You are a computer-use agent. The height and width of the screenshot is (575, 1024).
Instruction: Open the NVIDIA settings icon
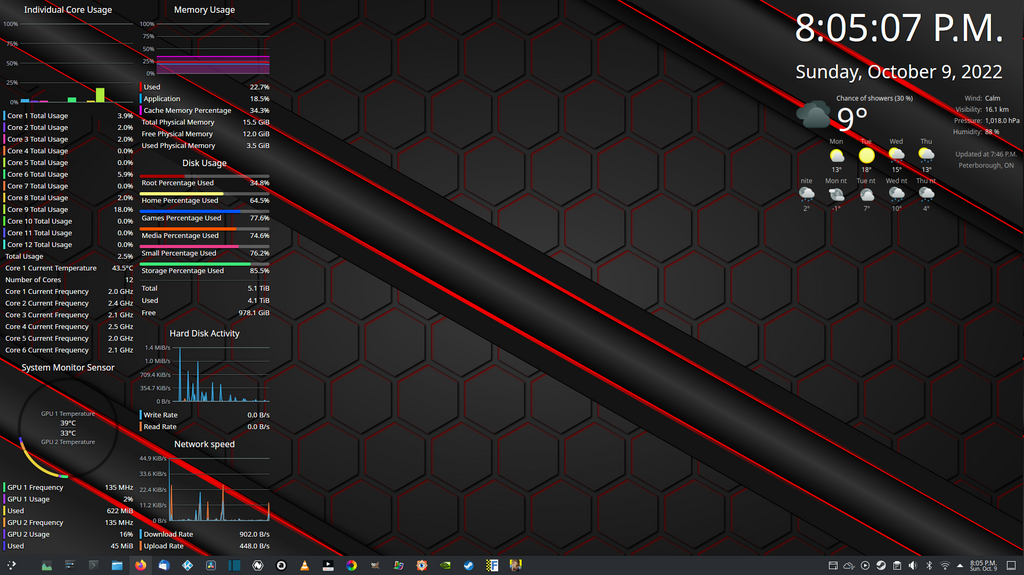pos(445,565)
